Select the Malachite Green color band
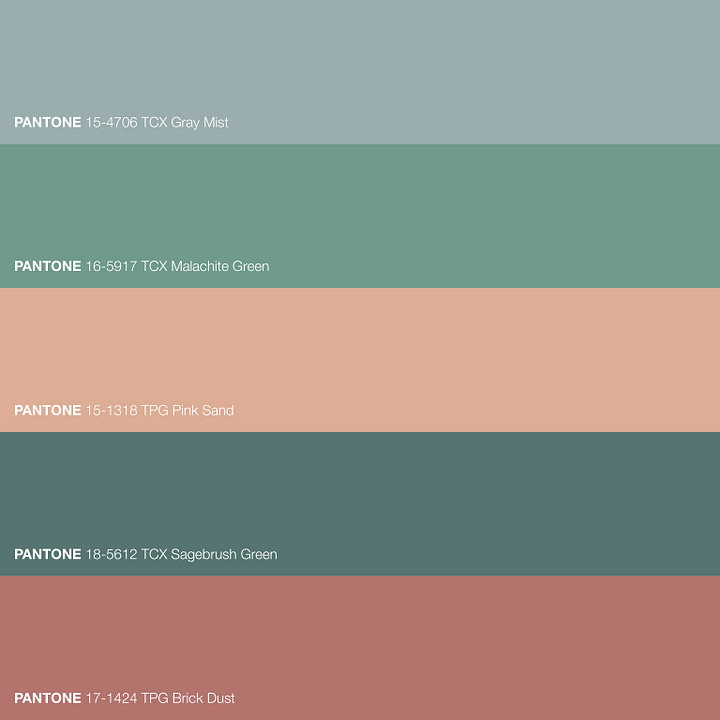720x720 pixels. pyautogui.click(x=360, y=216)
